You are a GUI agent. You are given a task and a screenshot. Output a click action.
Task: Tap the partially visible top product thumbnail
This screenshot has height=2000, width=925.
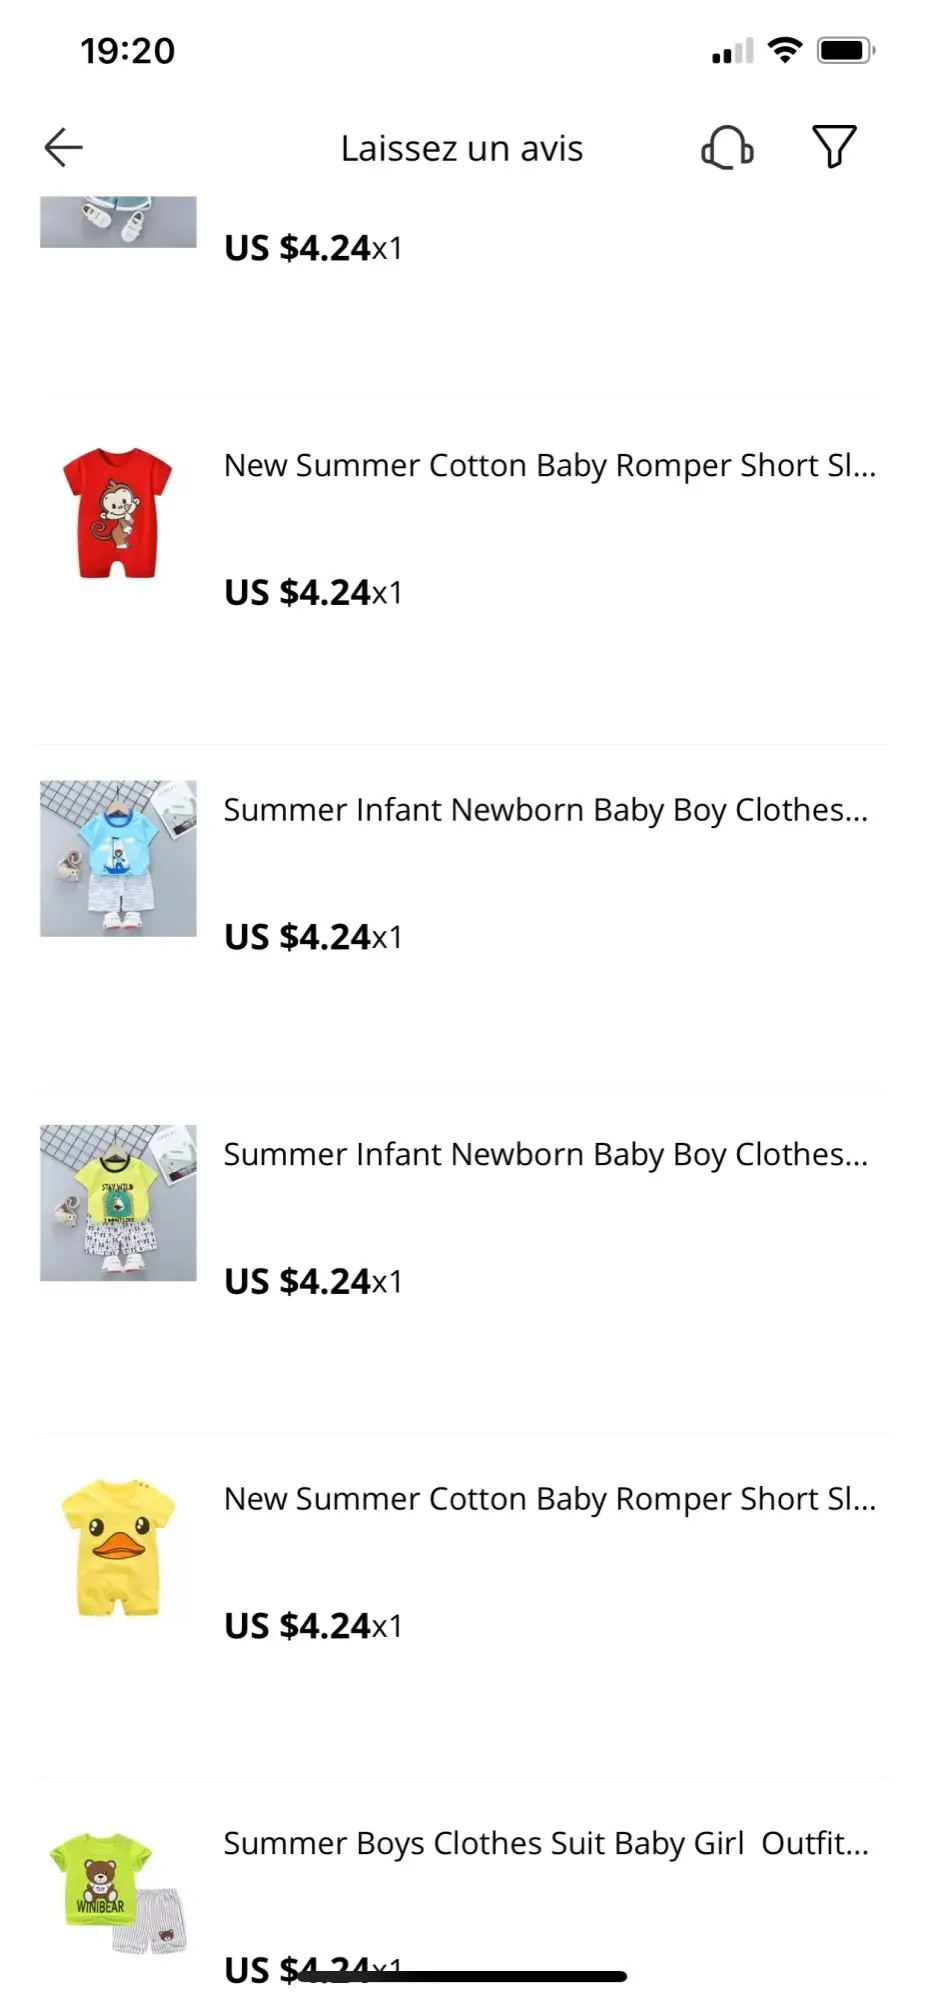(118, 222)
